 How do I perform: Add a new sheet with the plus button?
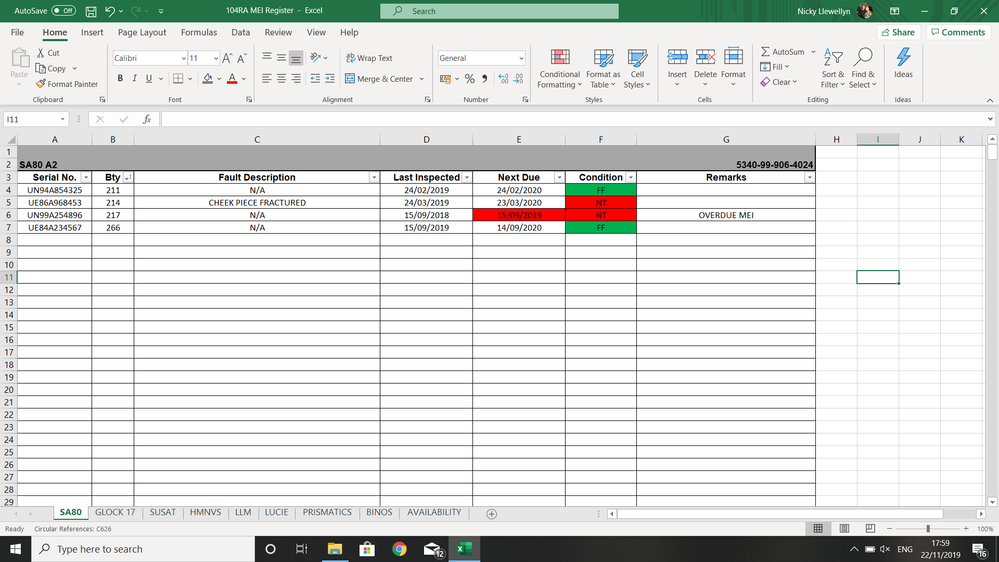(491, 514)
